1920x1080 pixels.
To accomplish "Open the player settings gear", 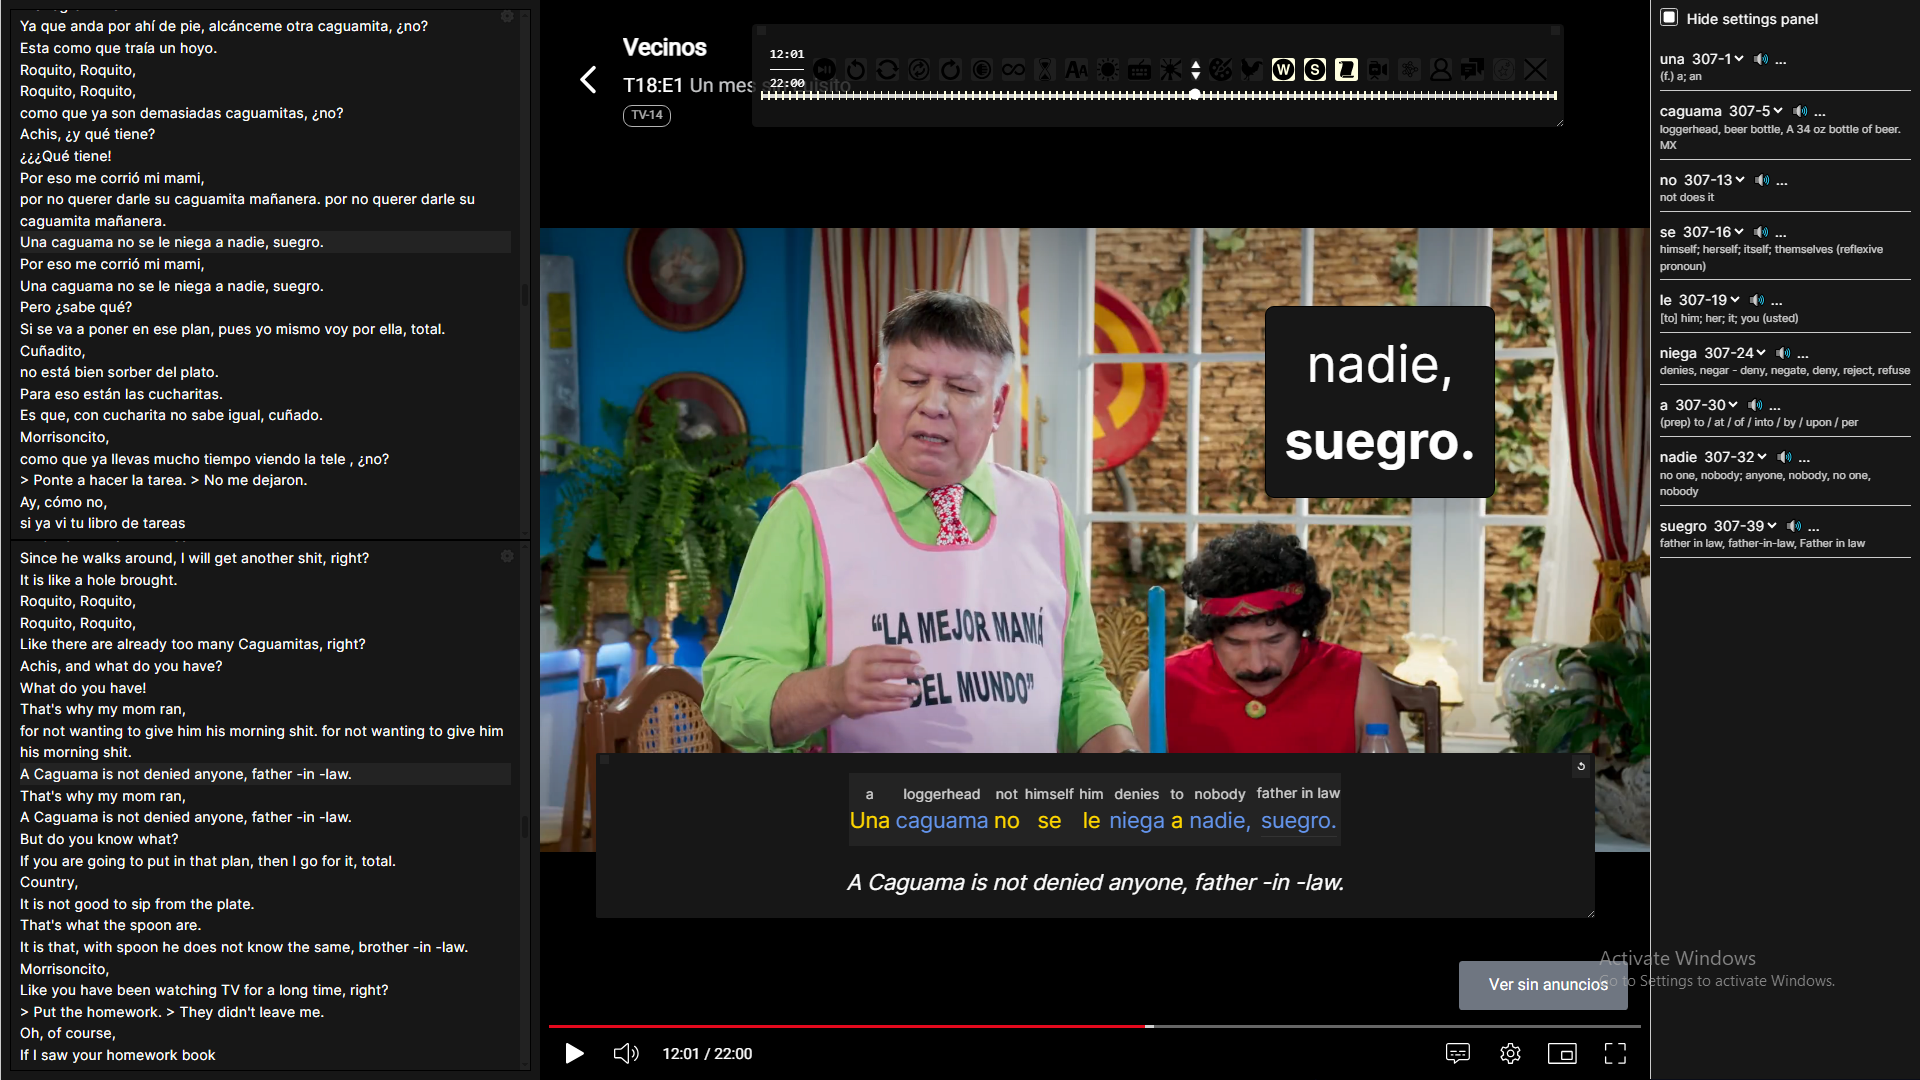I will click(x=1510, y=1053).
